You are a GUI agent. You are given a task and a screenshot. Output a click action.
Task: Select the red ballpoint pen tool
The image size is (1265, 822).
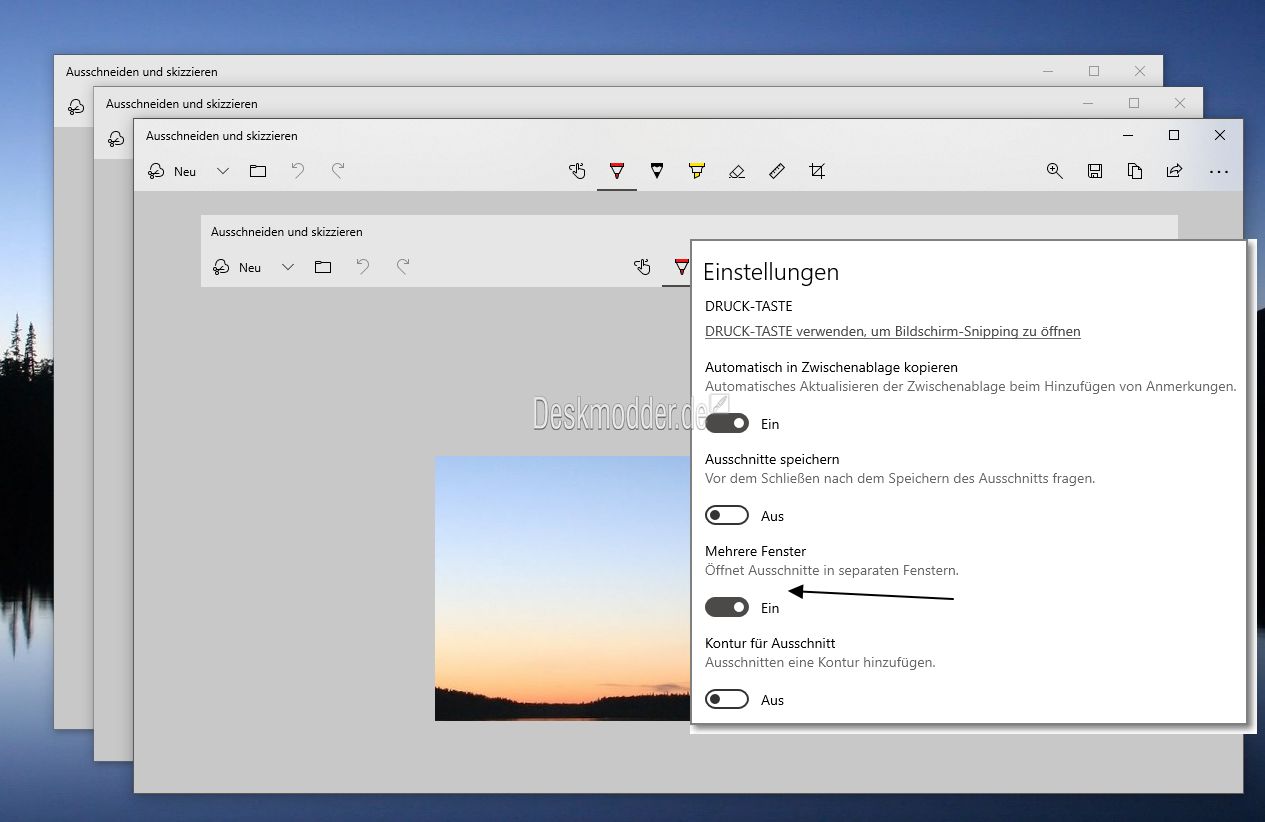617,171
